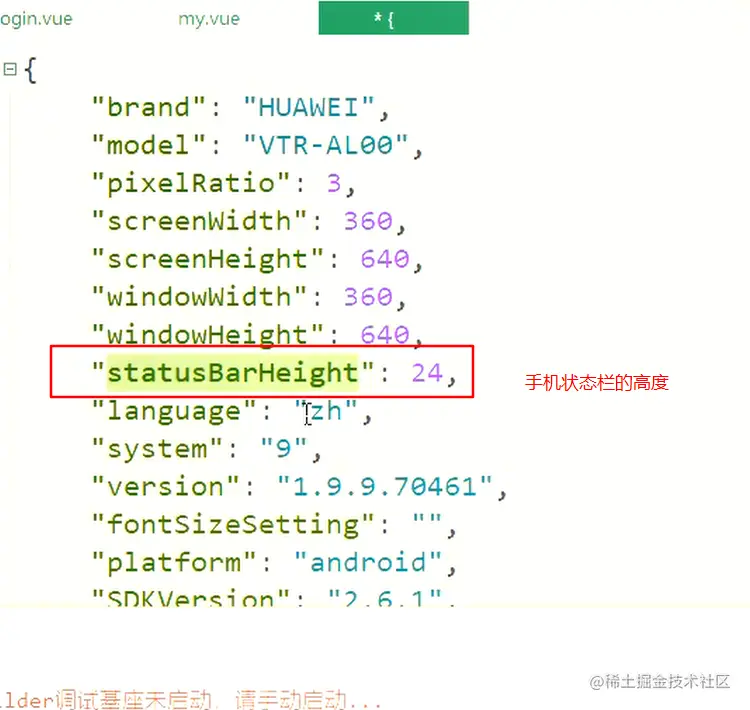The height and width of the screenshot is (710, 750).
Task: Collapse the JSON object fold marker
Action: 10,69
